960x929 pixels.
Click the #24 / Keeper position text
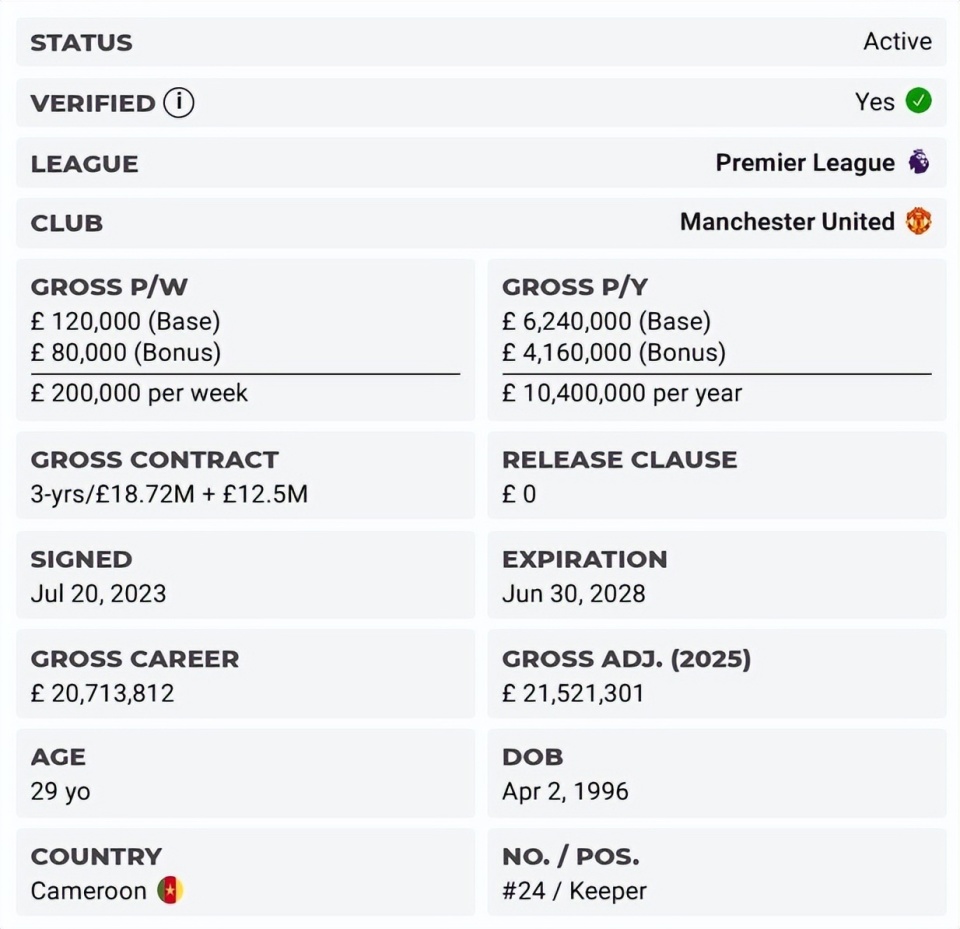click(574, 891)
